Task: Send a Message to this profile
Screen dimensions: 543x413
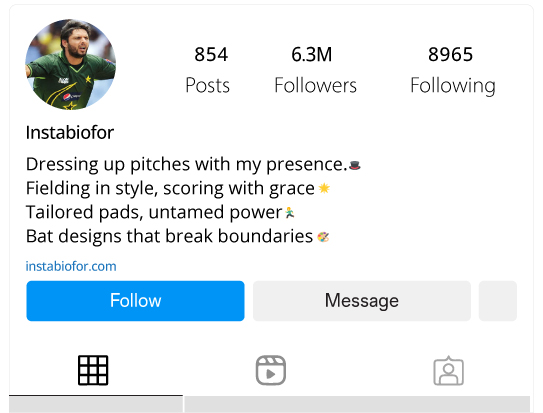Action: click(362, 300)
